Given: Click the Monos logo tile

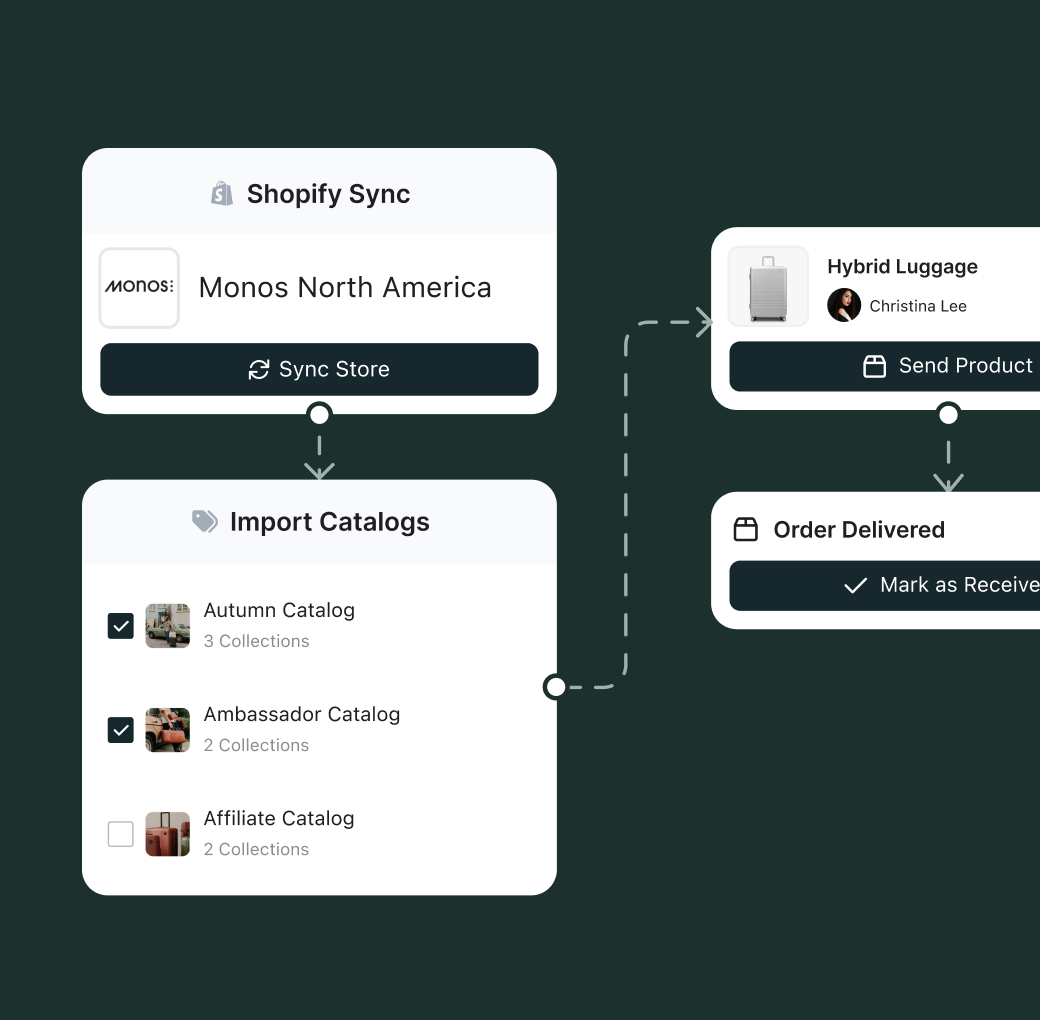Looking at the screenshot, I should coord(139,288).
